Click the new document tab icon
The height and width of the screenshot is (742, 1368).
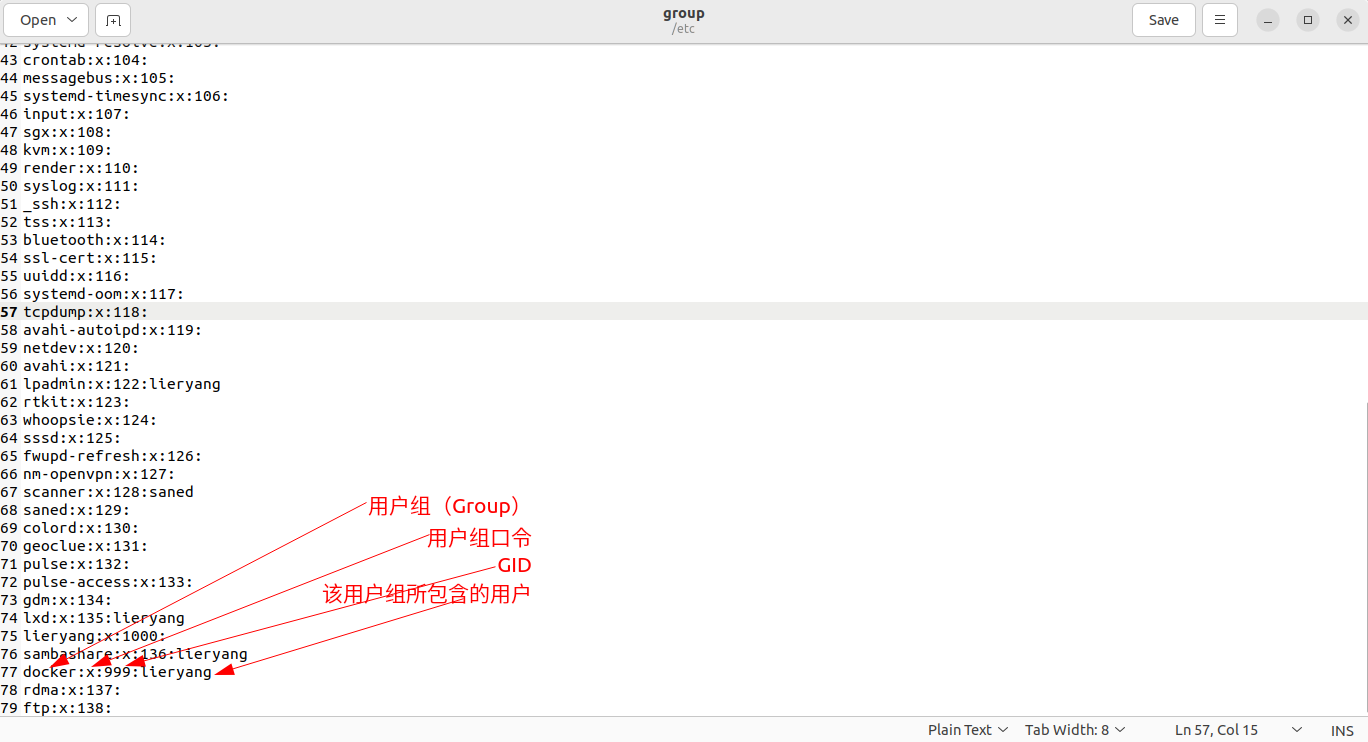click(x=113, y=20)
